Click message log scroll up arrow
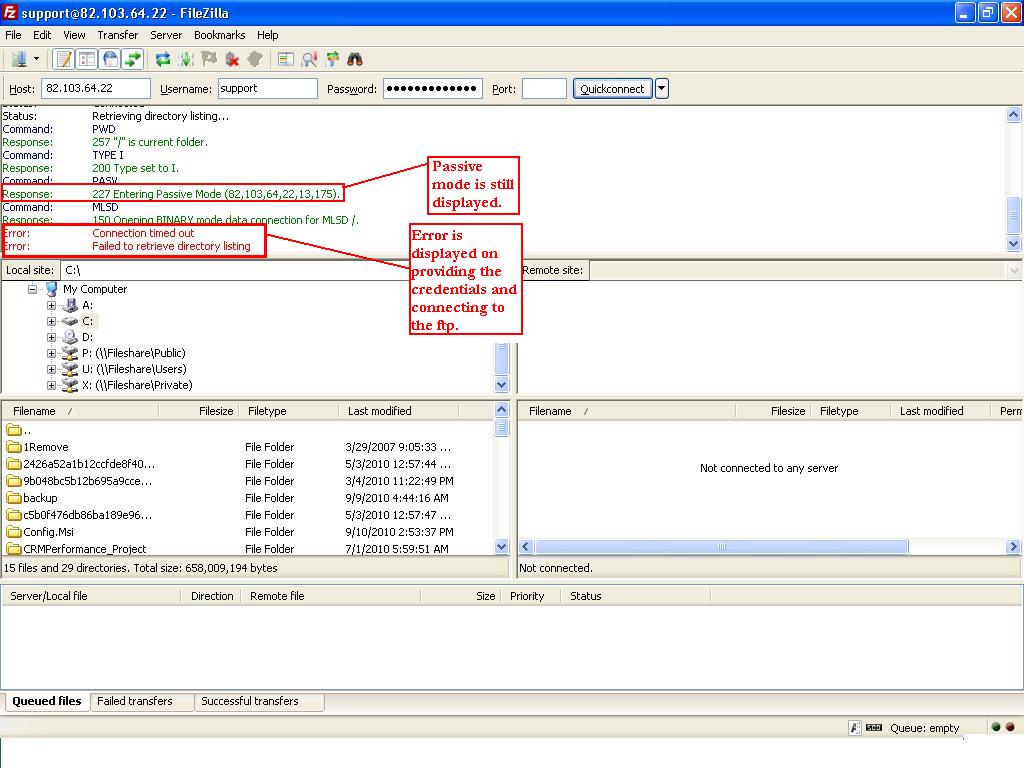Screen dimensions: 1024x768 [1014, 115]
